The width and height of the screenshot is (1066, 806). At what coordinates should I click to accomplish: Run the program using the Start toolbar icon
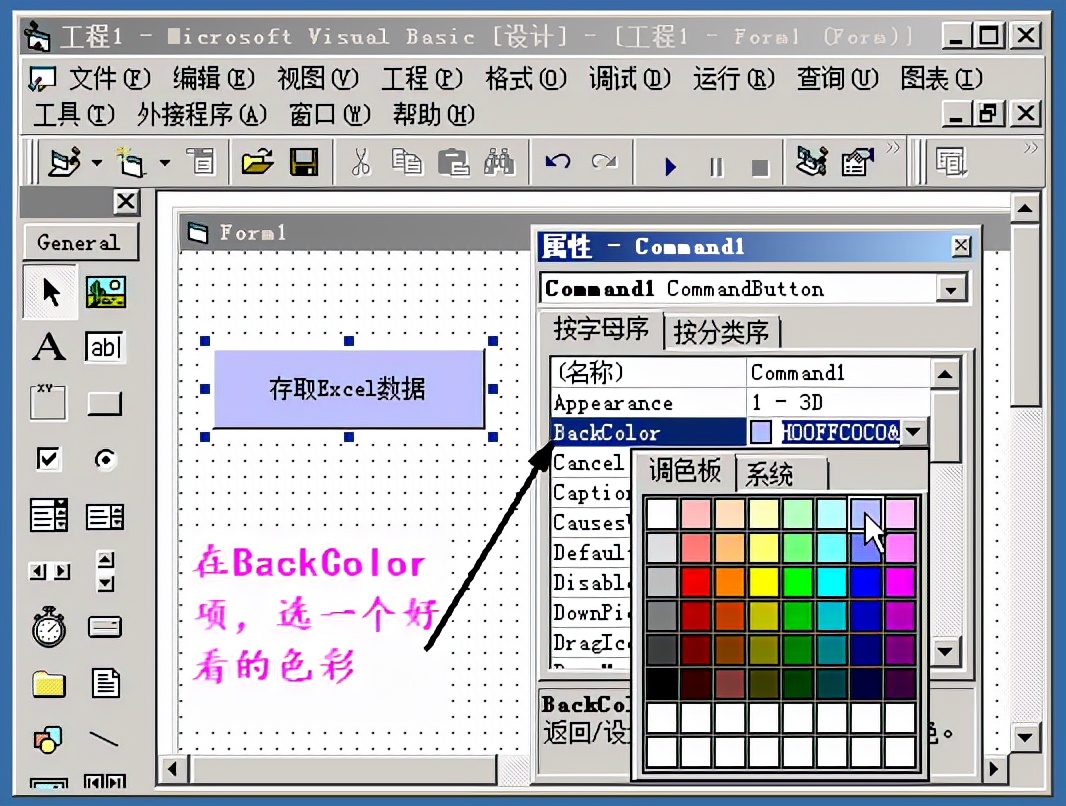pos(668,166)
